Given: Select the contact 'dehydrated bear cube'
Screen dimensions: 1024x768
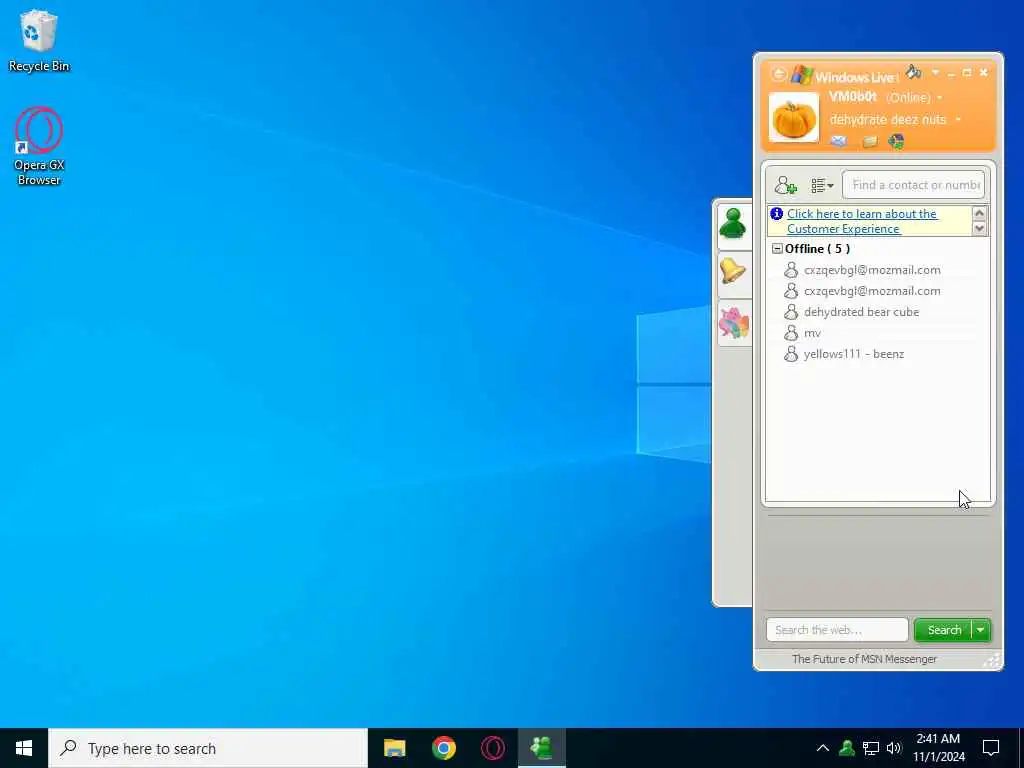Looking at the screenshot, I should pyautogui.click(x=861, y=312).
